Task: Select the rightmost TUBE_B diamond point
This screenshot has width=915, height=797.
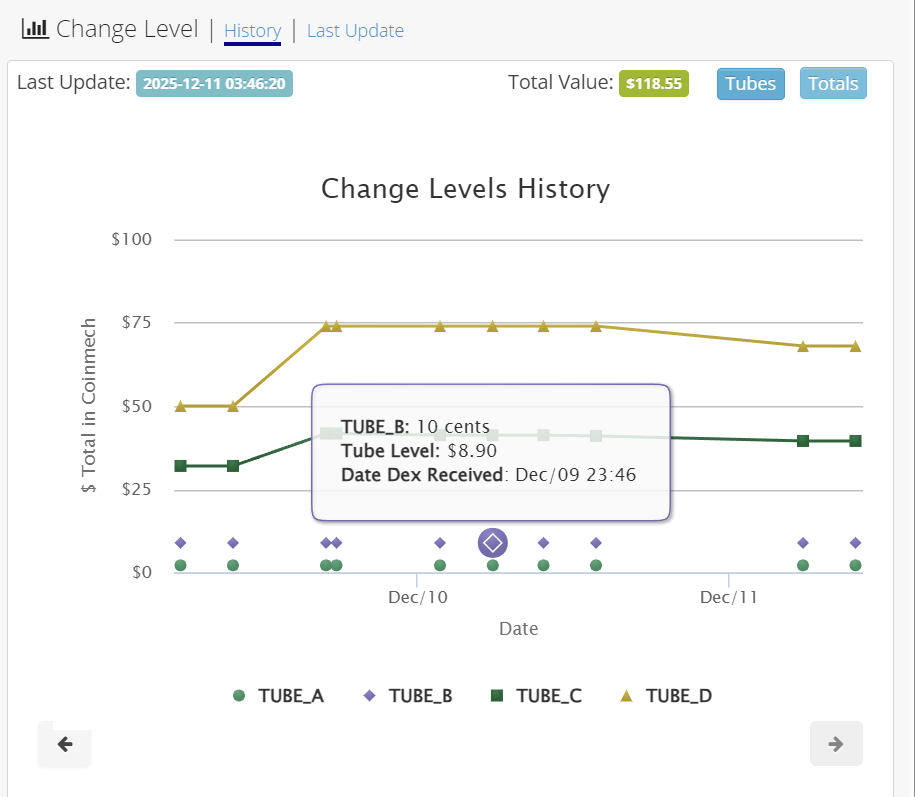Action: click(x=855, y=543)
